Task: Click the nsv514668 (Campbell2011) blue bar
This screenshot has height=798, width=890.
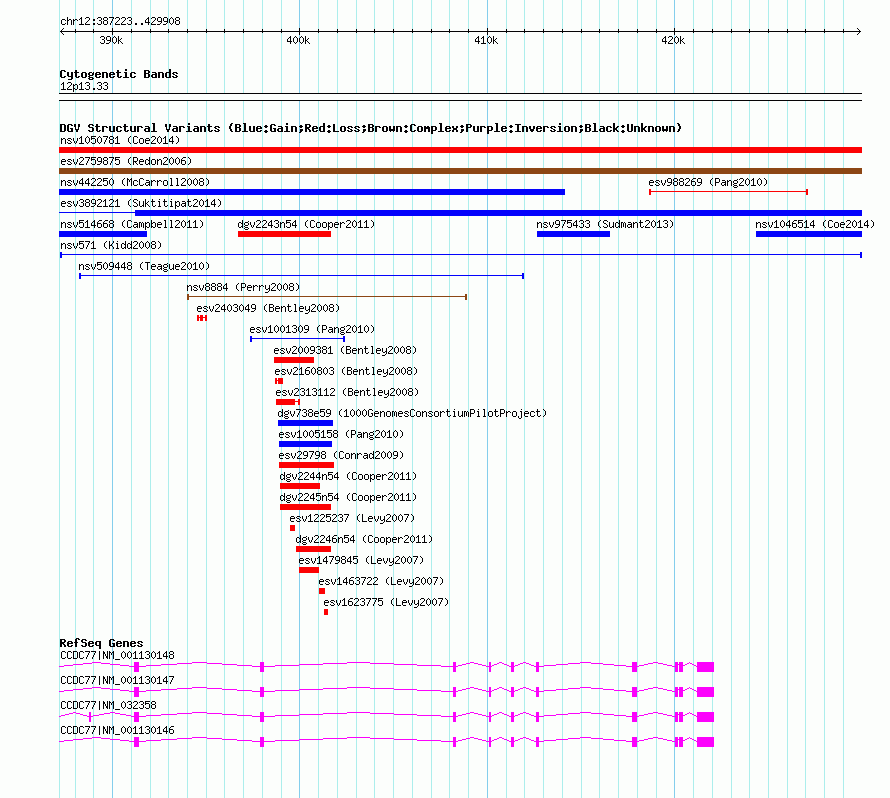Action: 103,234
